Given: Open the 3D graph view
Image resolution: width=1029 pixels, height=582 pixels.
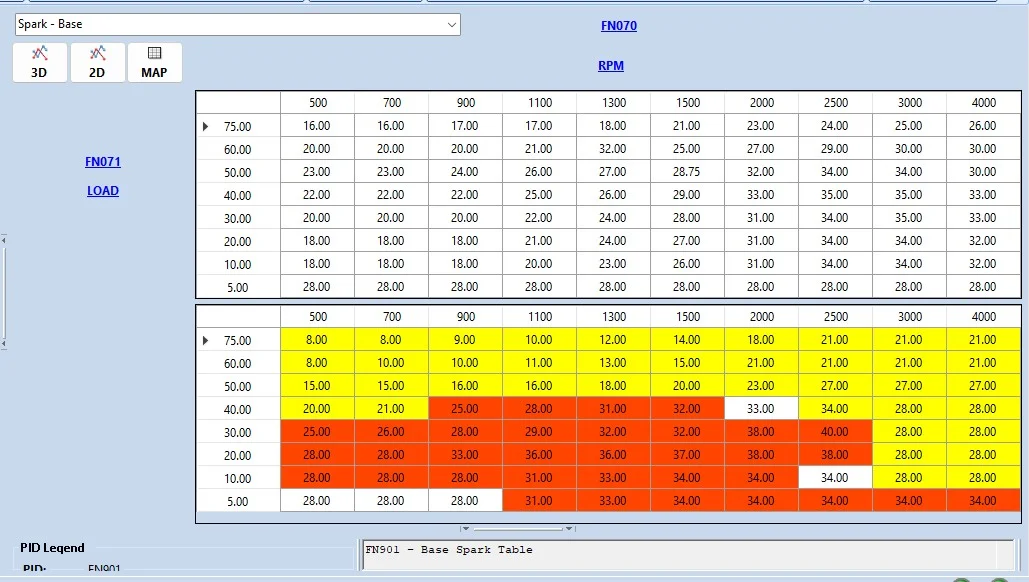Looking at the screenshot, I should pos(39,62).
